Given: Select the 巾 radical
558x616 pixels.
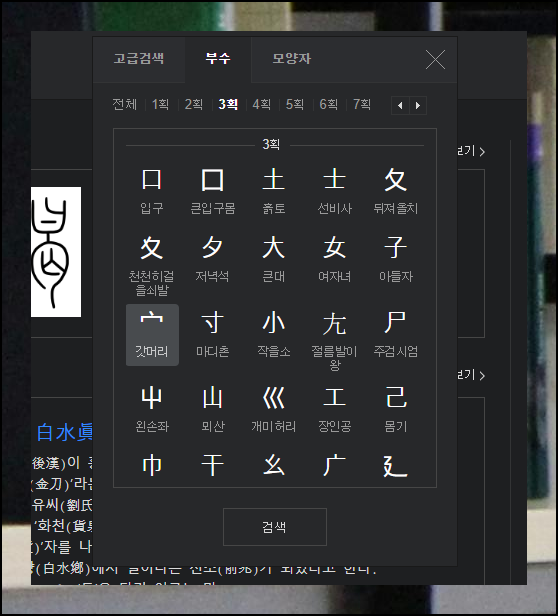Looking at the screenshot, I should tap(152, 466).
